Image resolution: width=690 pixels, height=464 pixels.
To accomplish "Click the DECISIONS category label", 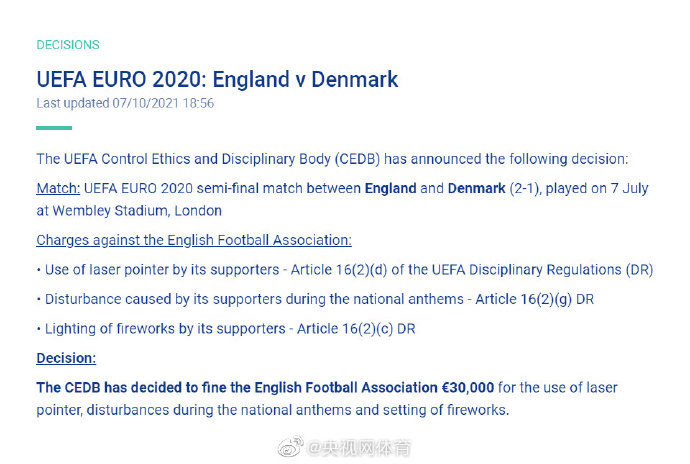I will 68,45.
